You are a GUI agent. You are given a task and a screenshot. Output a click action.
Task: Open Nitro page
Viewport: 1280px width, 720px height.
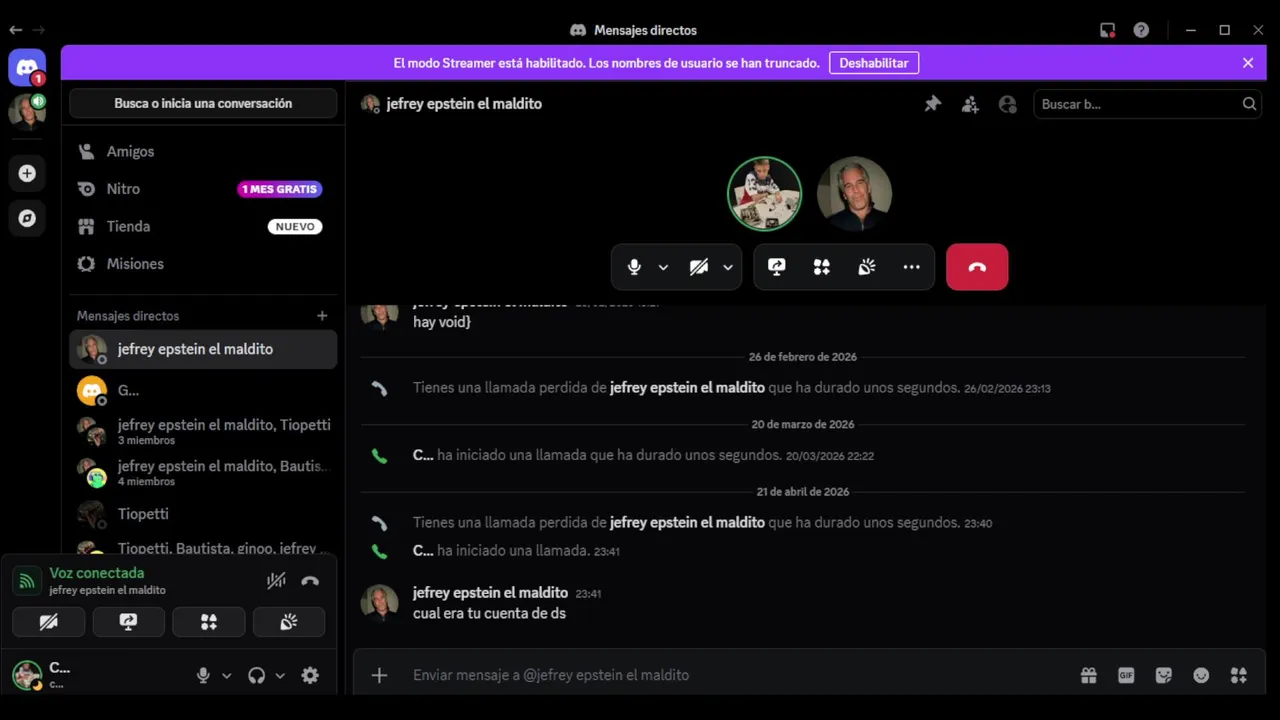[x=203, y=189]
